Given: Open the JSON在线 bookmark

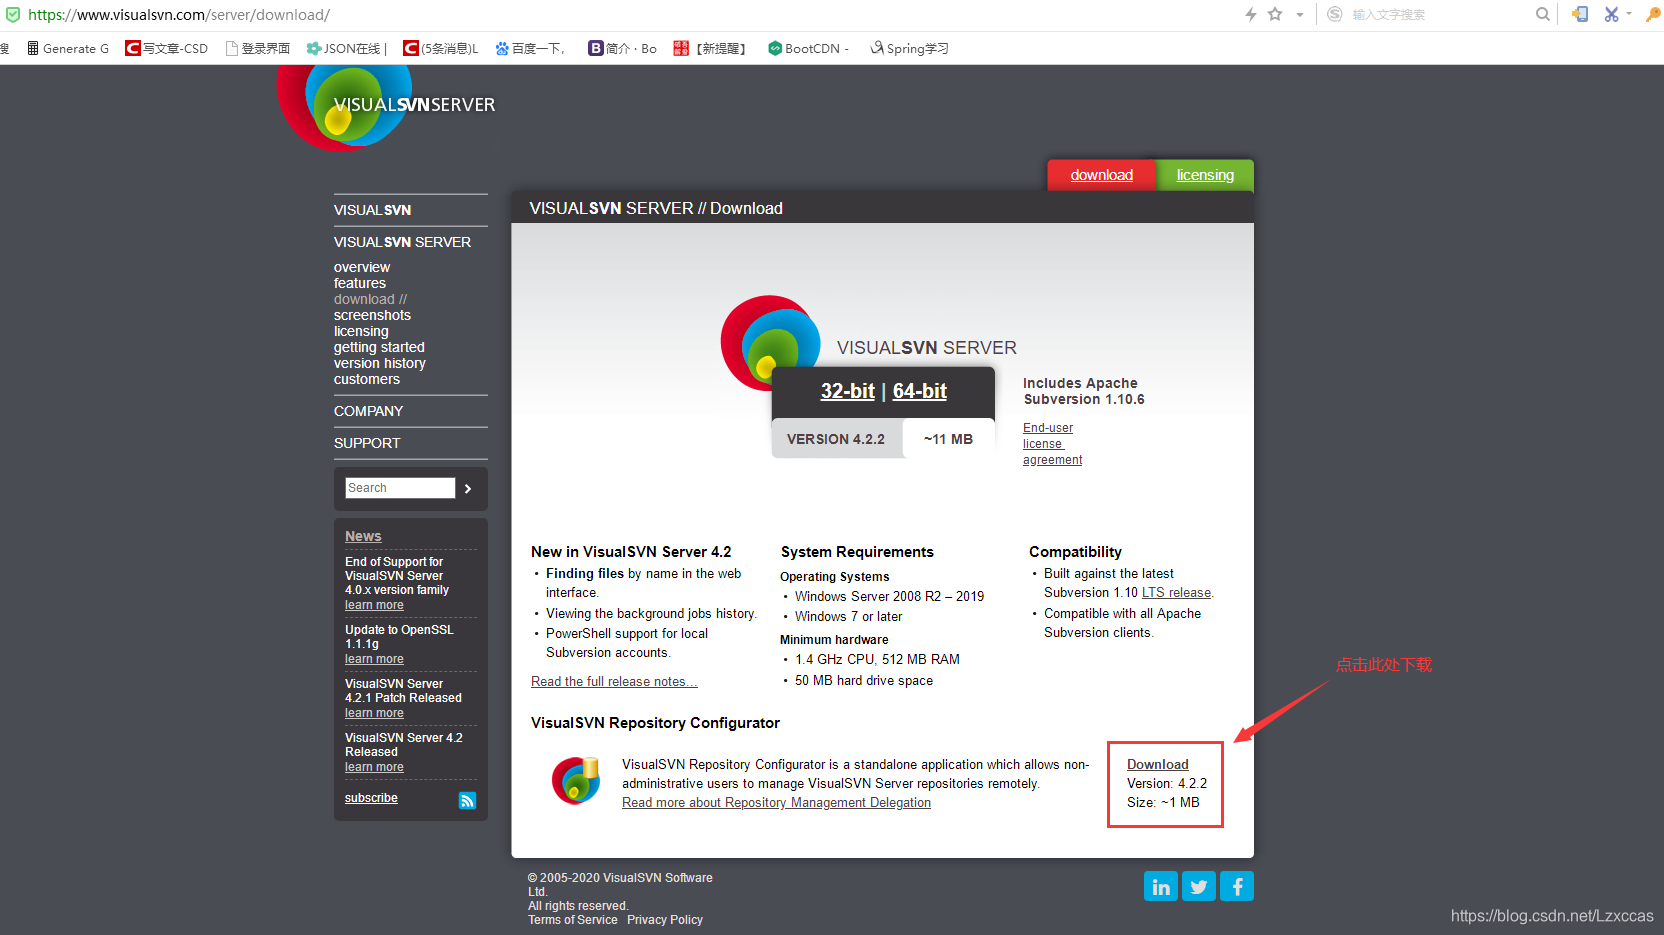Looking at the screenshot, I should click(346, 48).
